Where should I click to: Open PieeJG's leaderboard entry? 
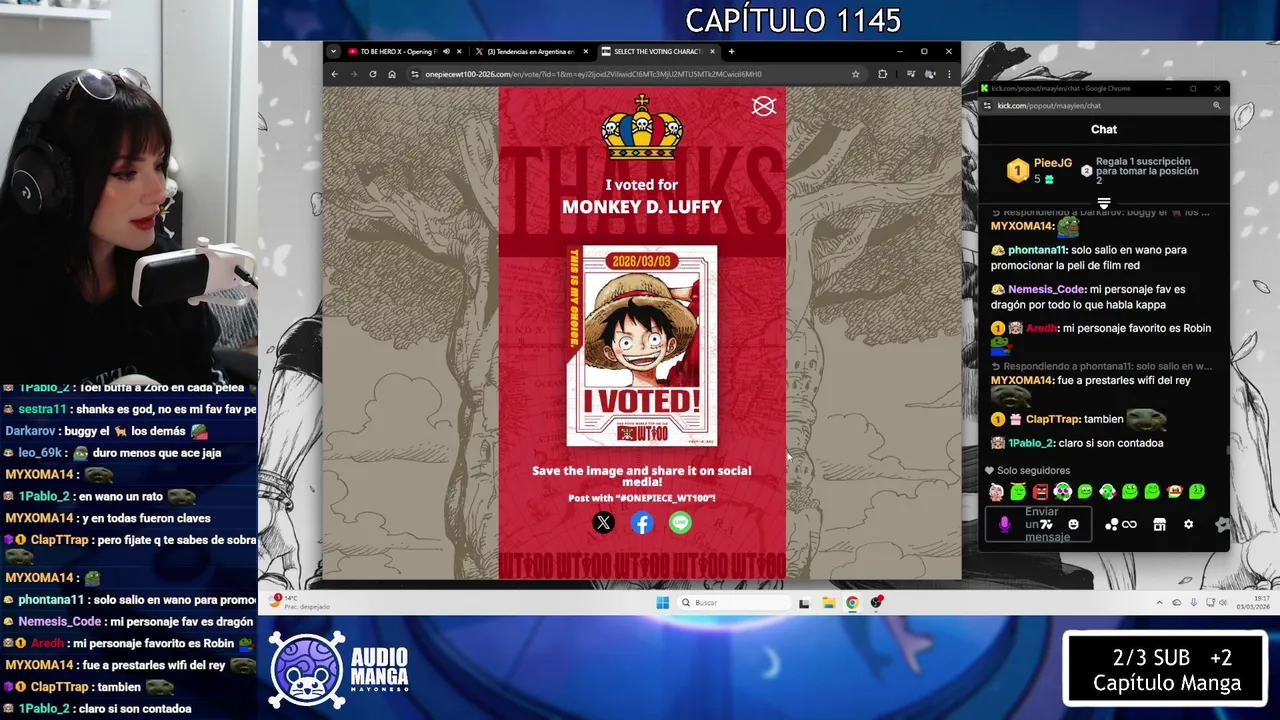coord(1038,170)
